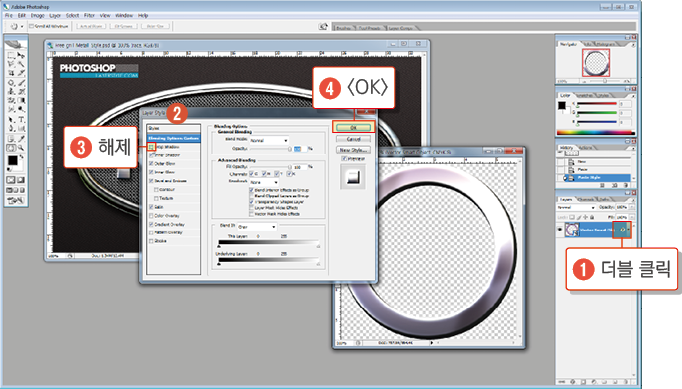Click the switch foreground/background colors arrow

click(21, 156)
